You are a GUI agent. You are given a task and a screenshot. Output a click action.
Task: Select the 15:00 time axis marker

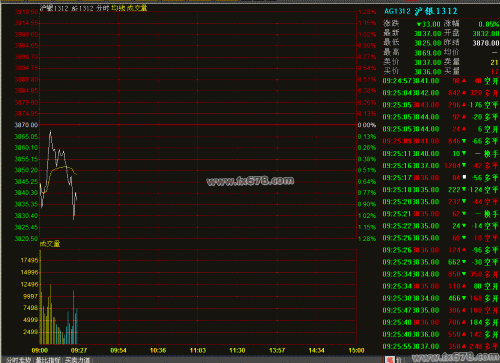[x=356, y=350]
